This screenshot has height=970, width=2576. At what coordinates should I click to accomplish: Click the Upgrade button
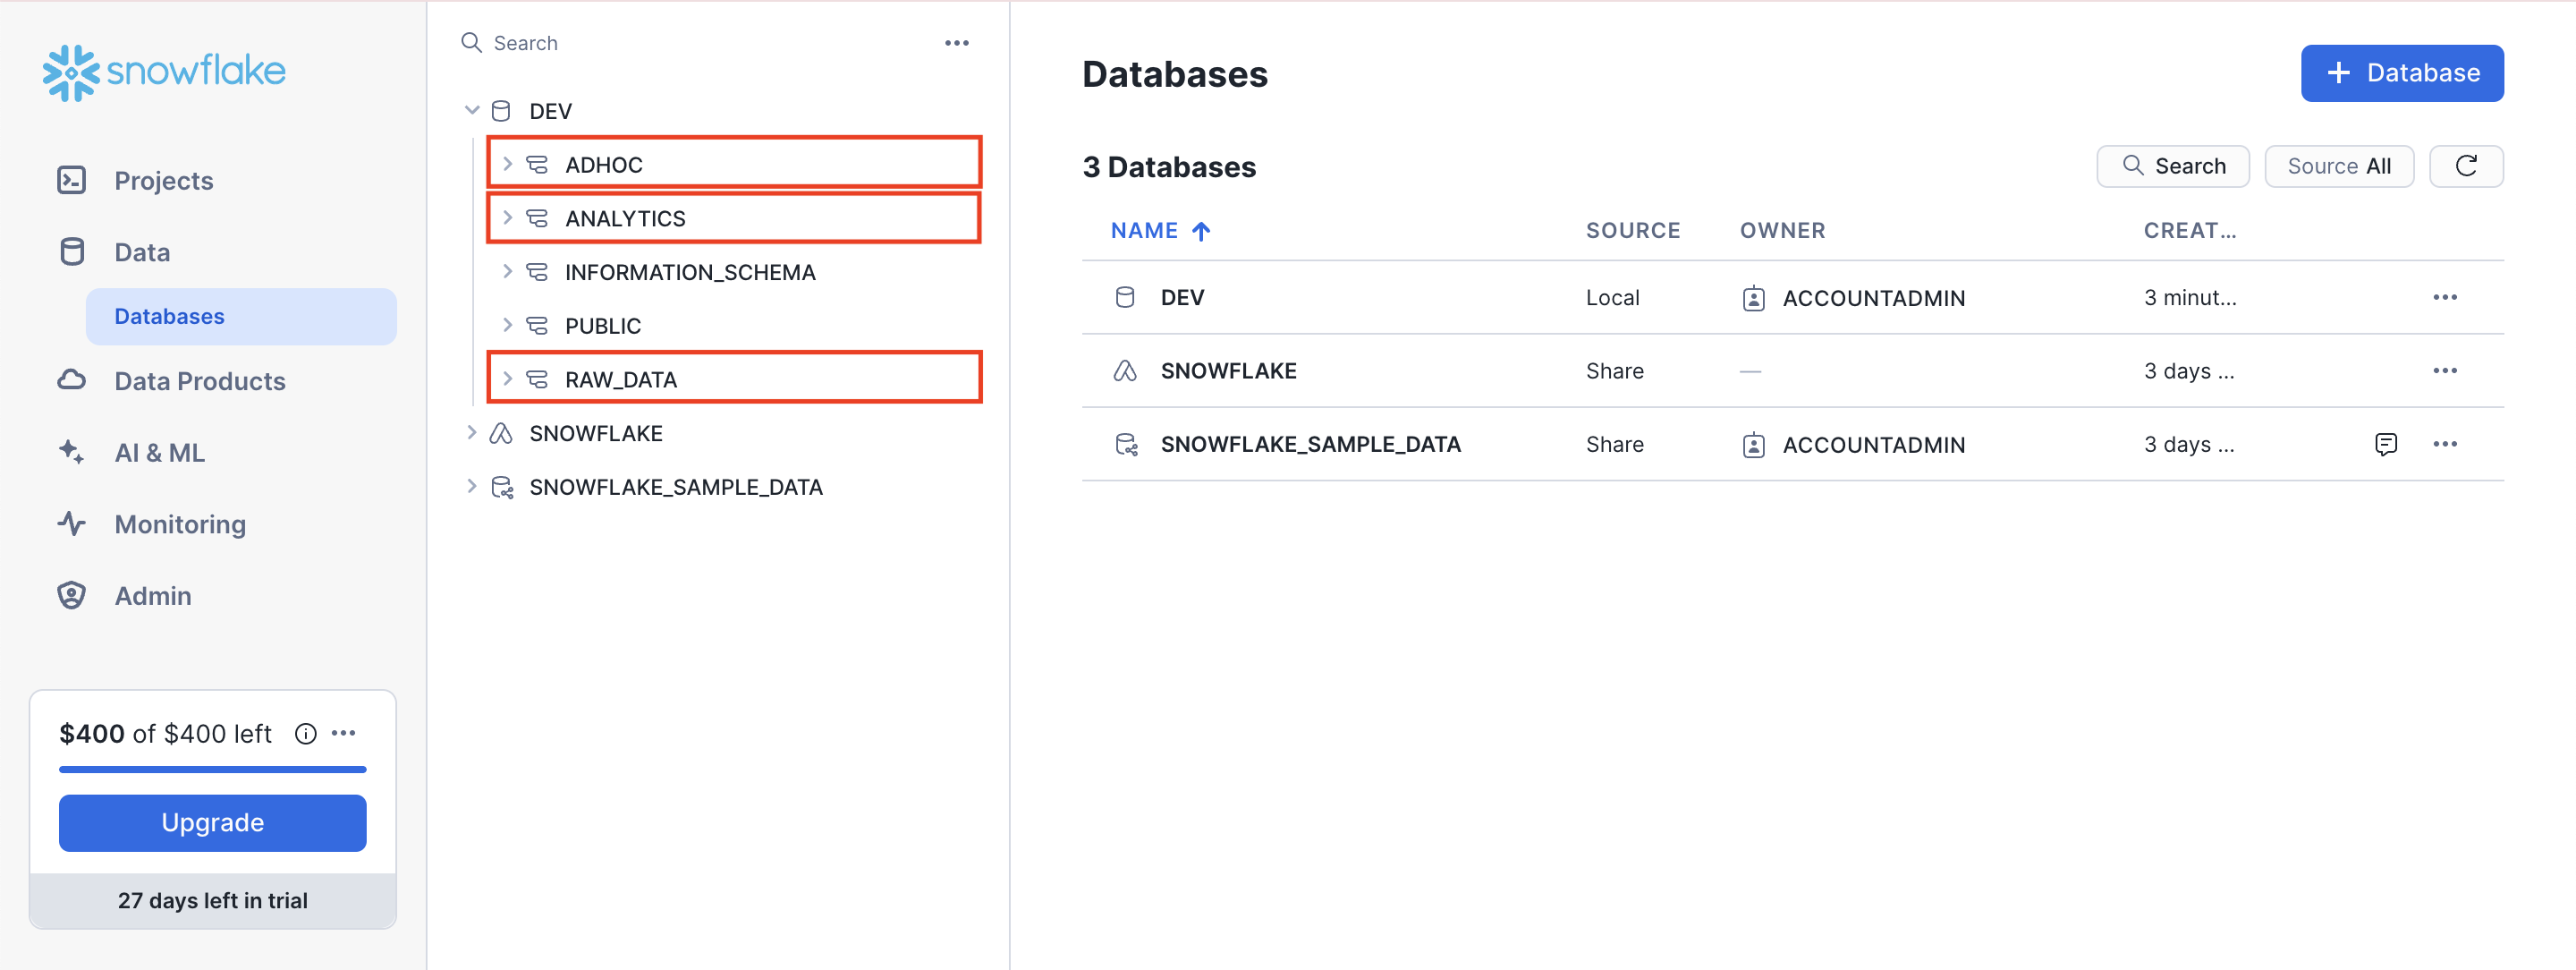point(212,822)
